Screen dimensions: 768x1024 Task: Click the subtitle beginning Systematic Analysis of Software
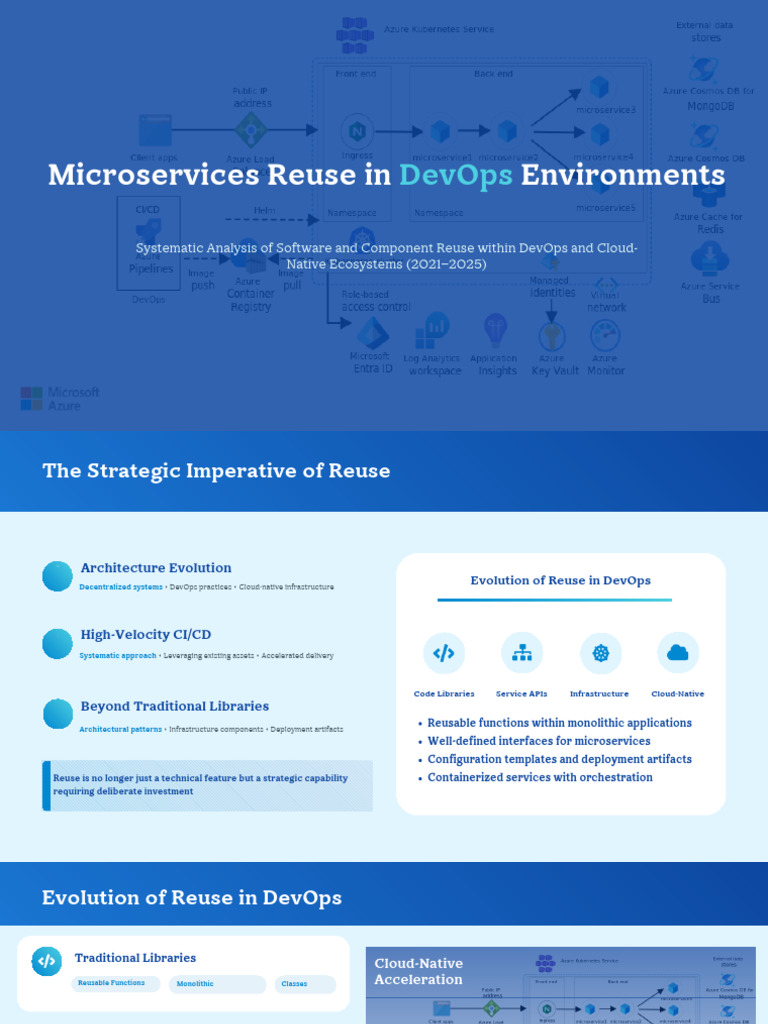coord(386,256)
